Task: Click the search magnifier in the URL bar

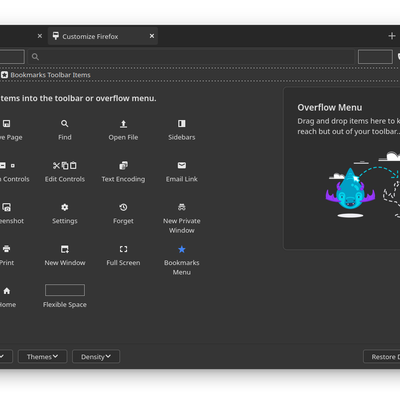Action: pos(35,57)
